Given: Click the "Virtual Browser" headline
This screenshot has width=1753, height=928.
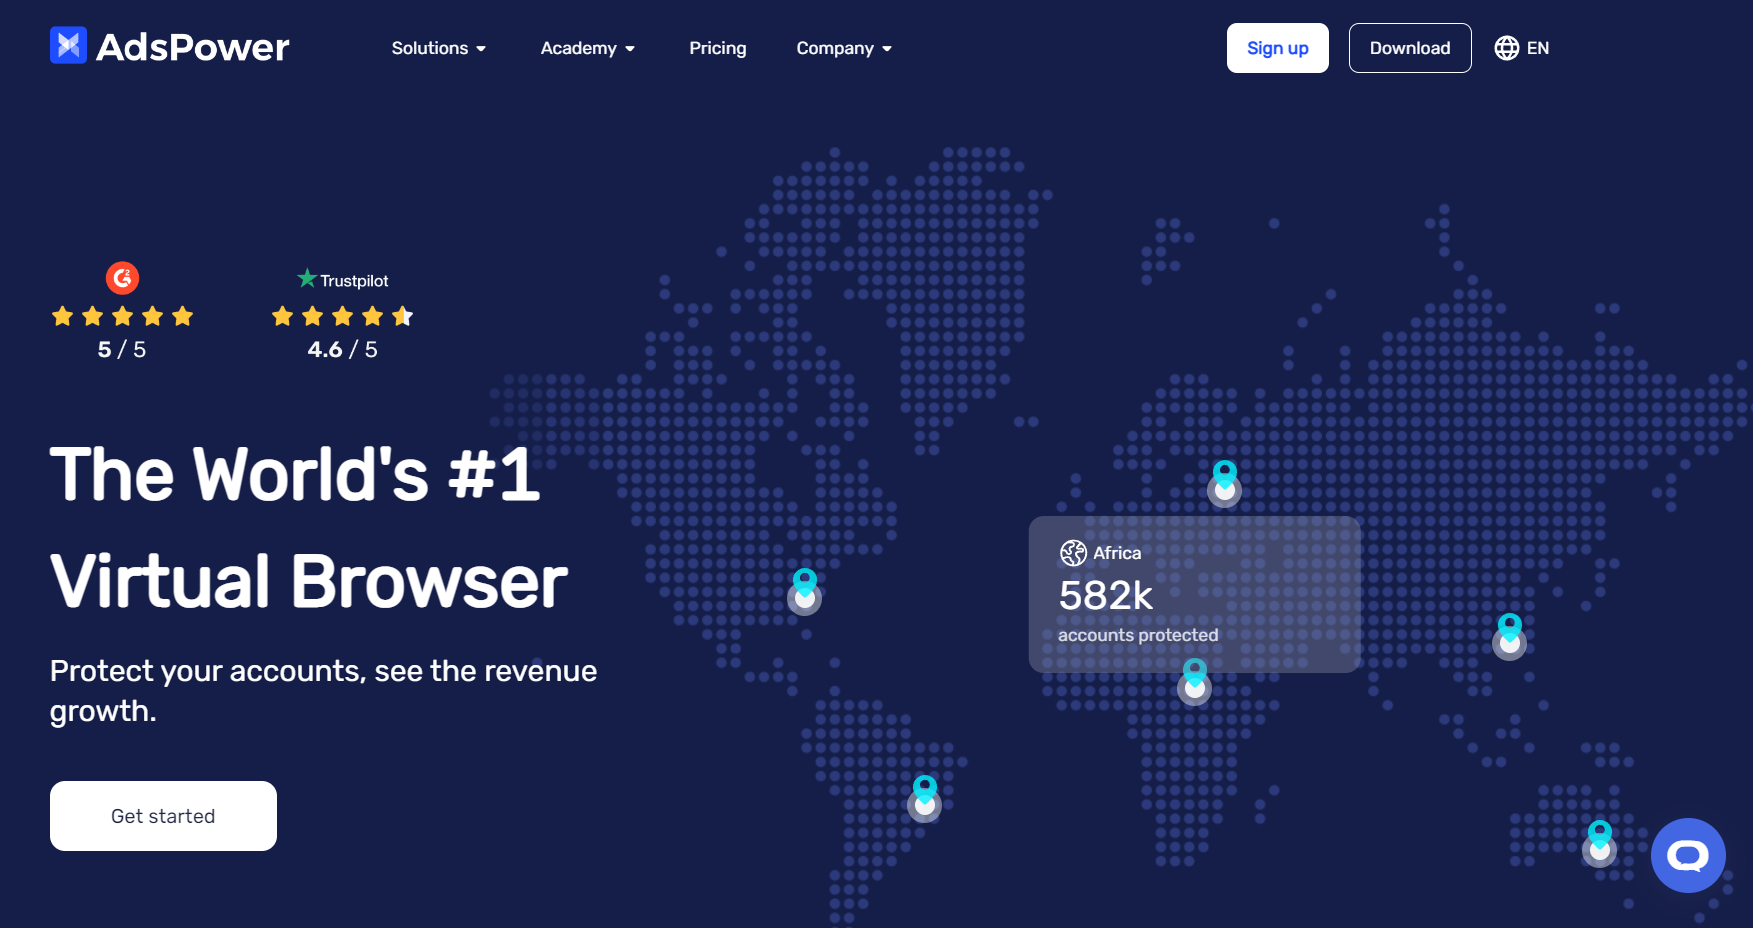Looking at the screenshot, I should pos(309,581).
